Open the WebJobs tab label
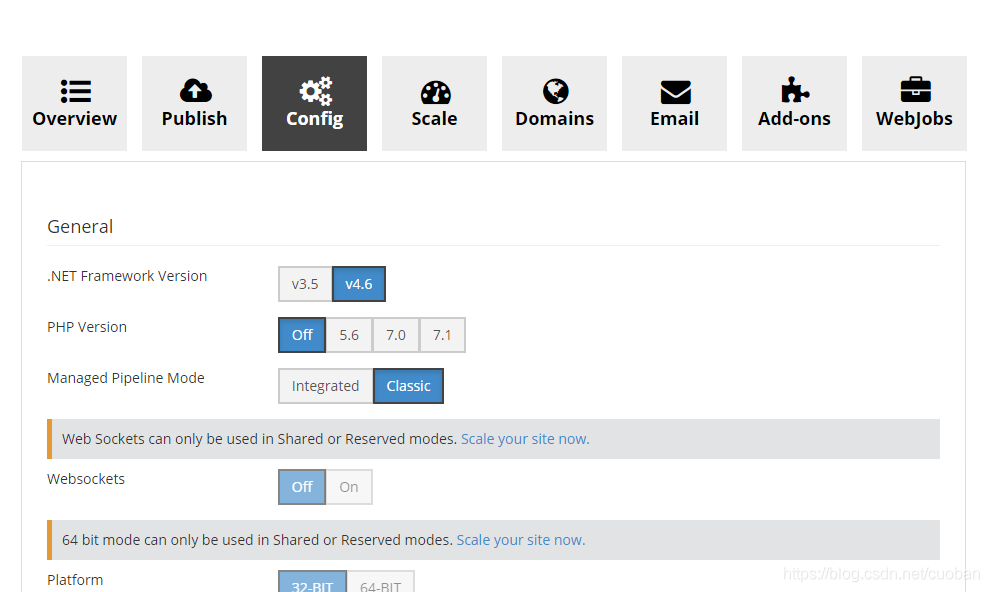The height and width of the screenshot is (592, 989). tap(914, 119)
